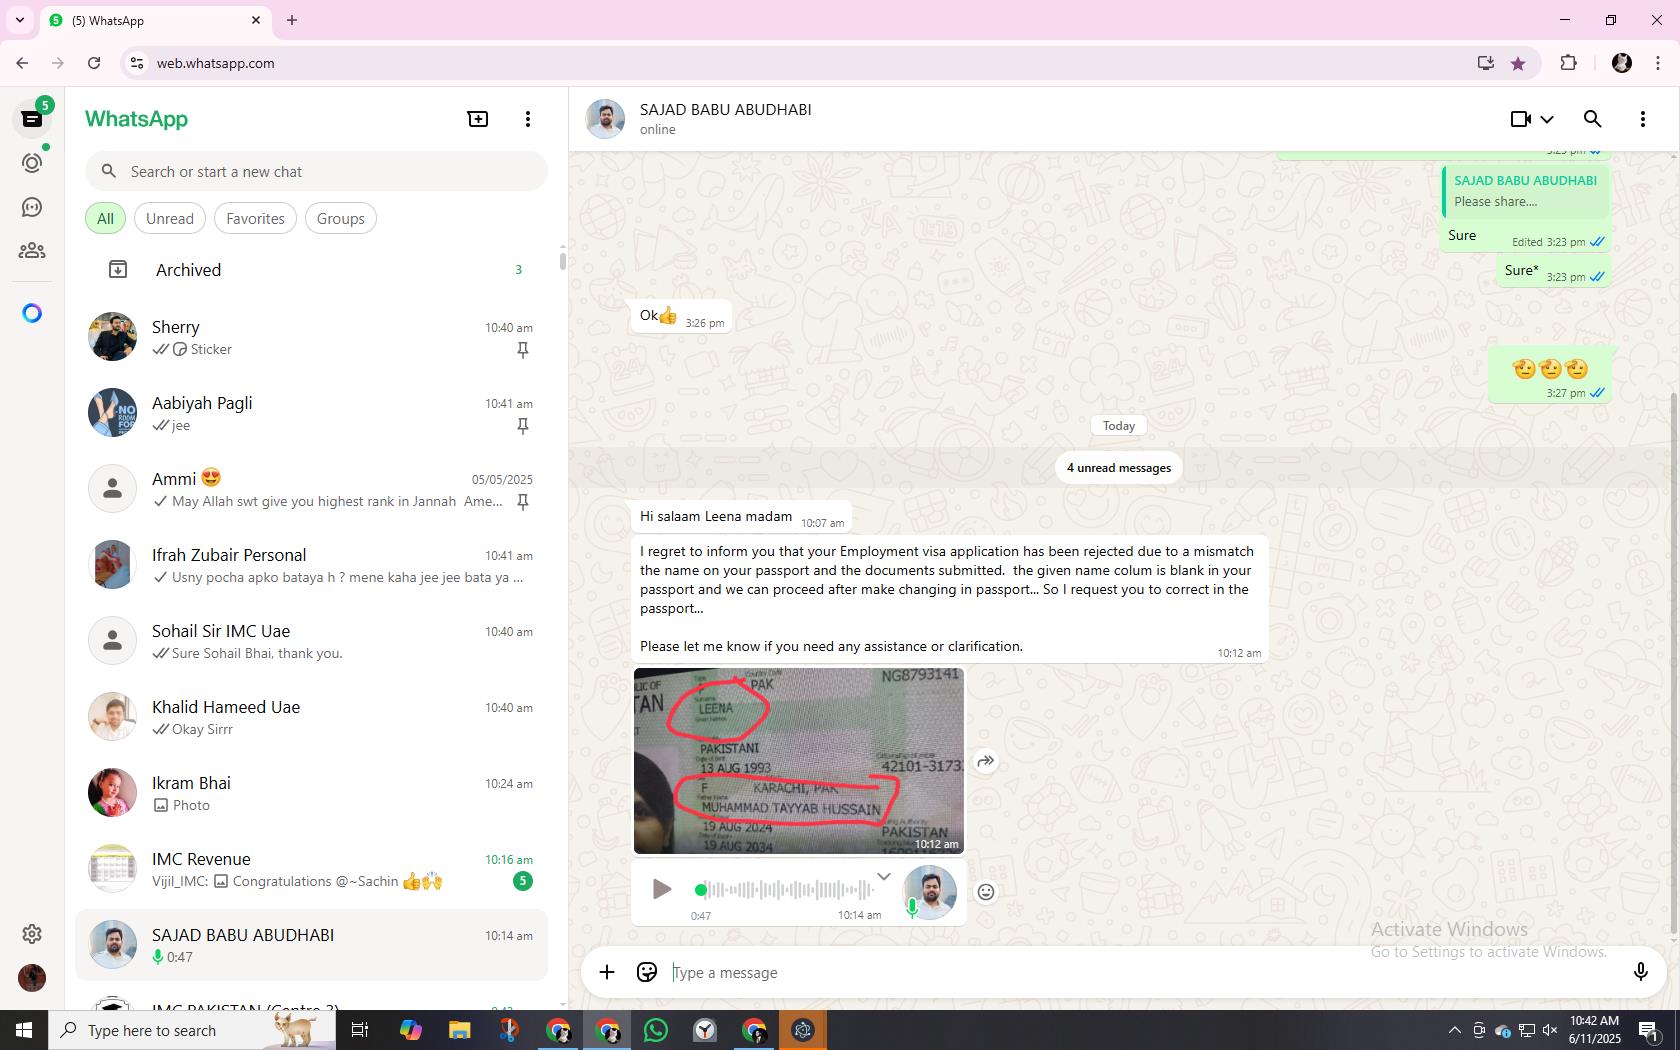Open the Meta AI circle icon
This screenshot has width=1680, height=1050.
32,313
